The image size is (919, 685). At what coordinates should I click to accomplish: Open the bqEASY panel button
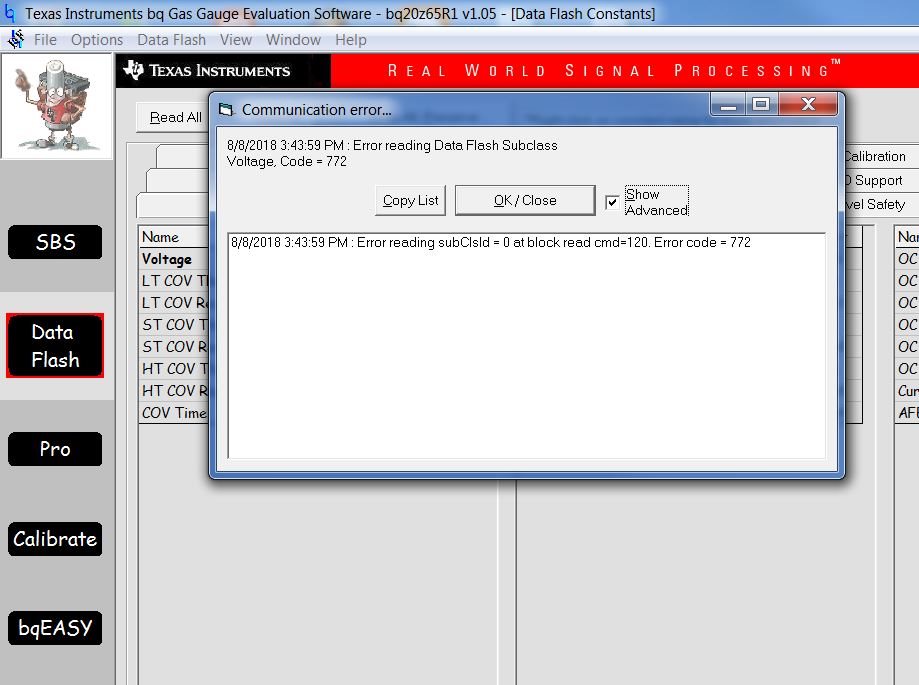tap(55, 628)
